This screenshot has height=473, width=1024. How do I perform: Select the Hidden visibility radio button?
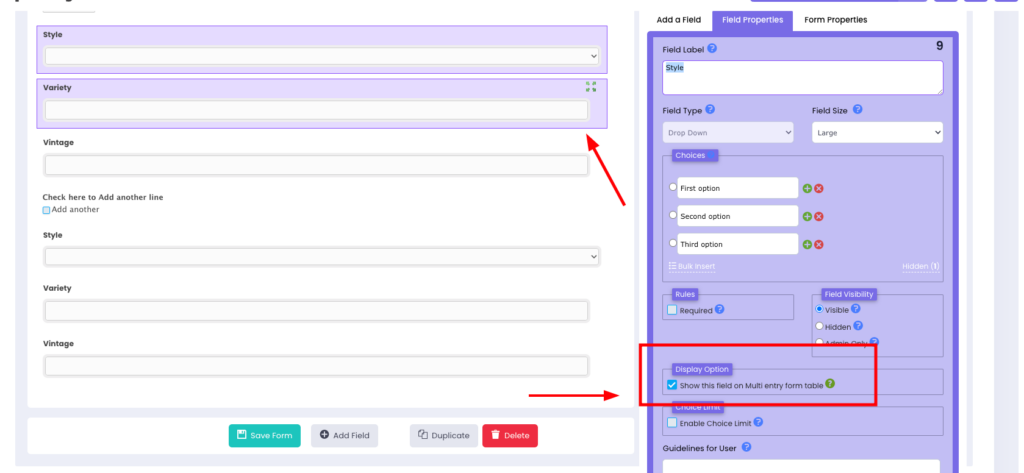pyautogui.click(x=820, y=326)
